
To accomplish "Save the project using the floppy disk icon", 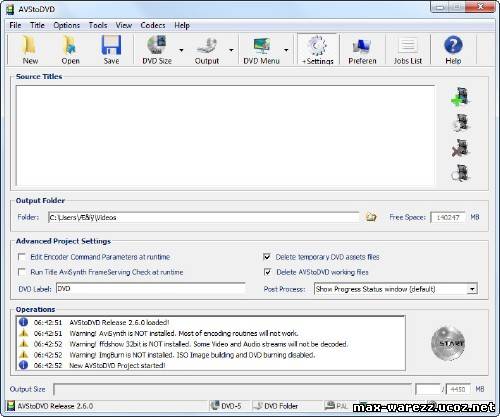I will [x=111, y=50].
